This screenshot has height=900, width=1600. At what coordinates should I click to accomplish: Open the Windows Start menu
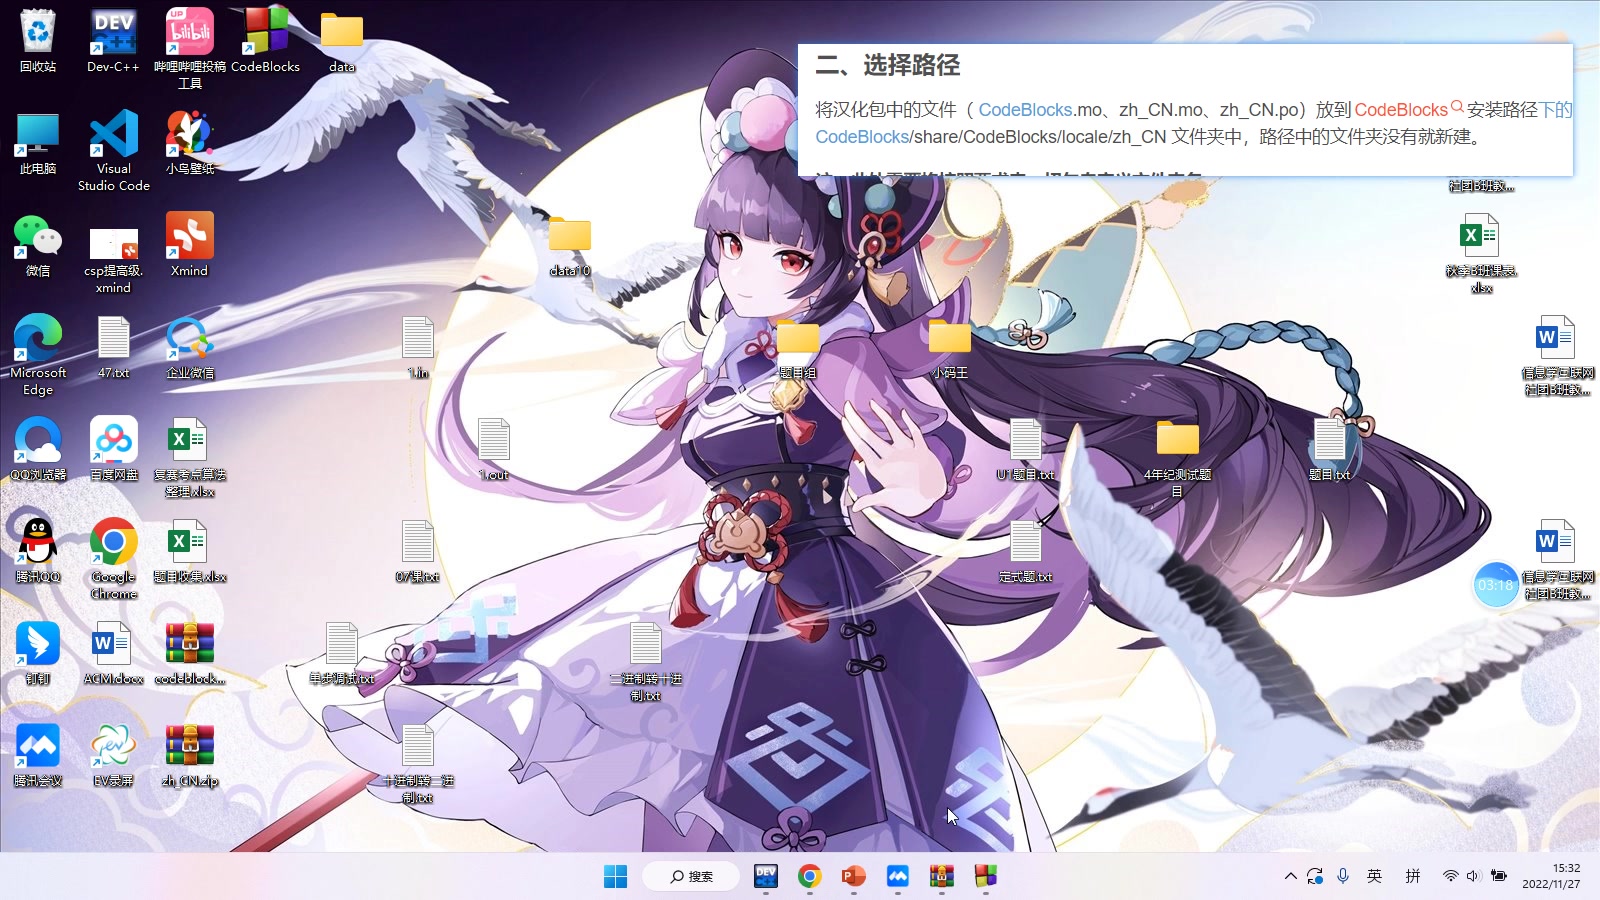(x=615, y=877)
